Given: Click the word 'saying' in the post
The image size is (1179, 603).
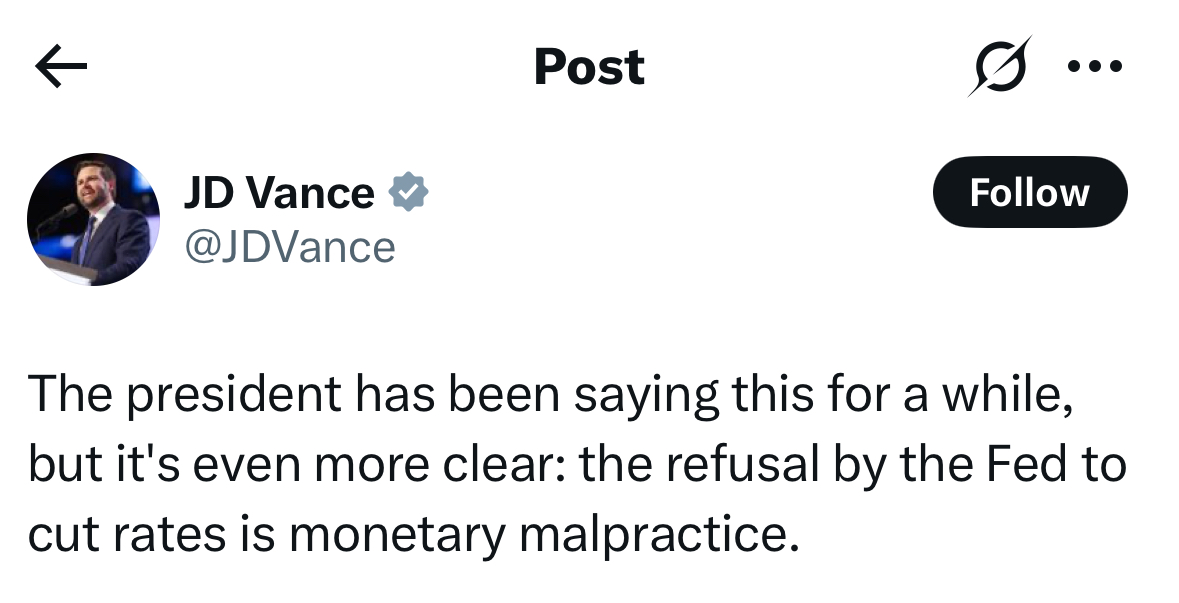Looking at the screenshot, I should coord(645,397).
